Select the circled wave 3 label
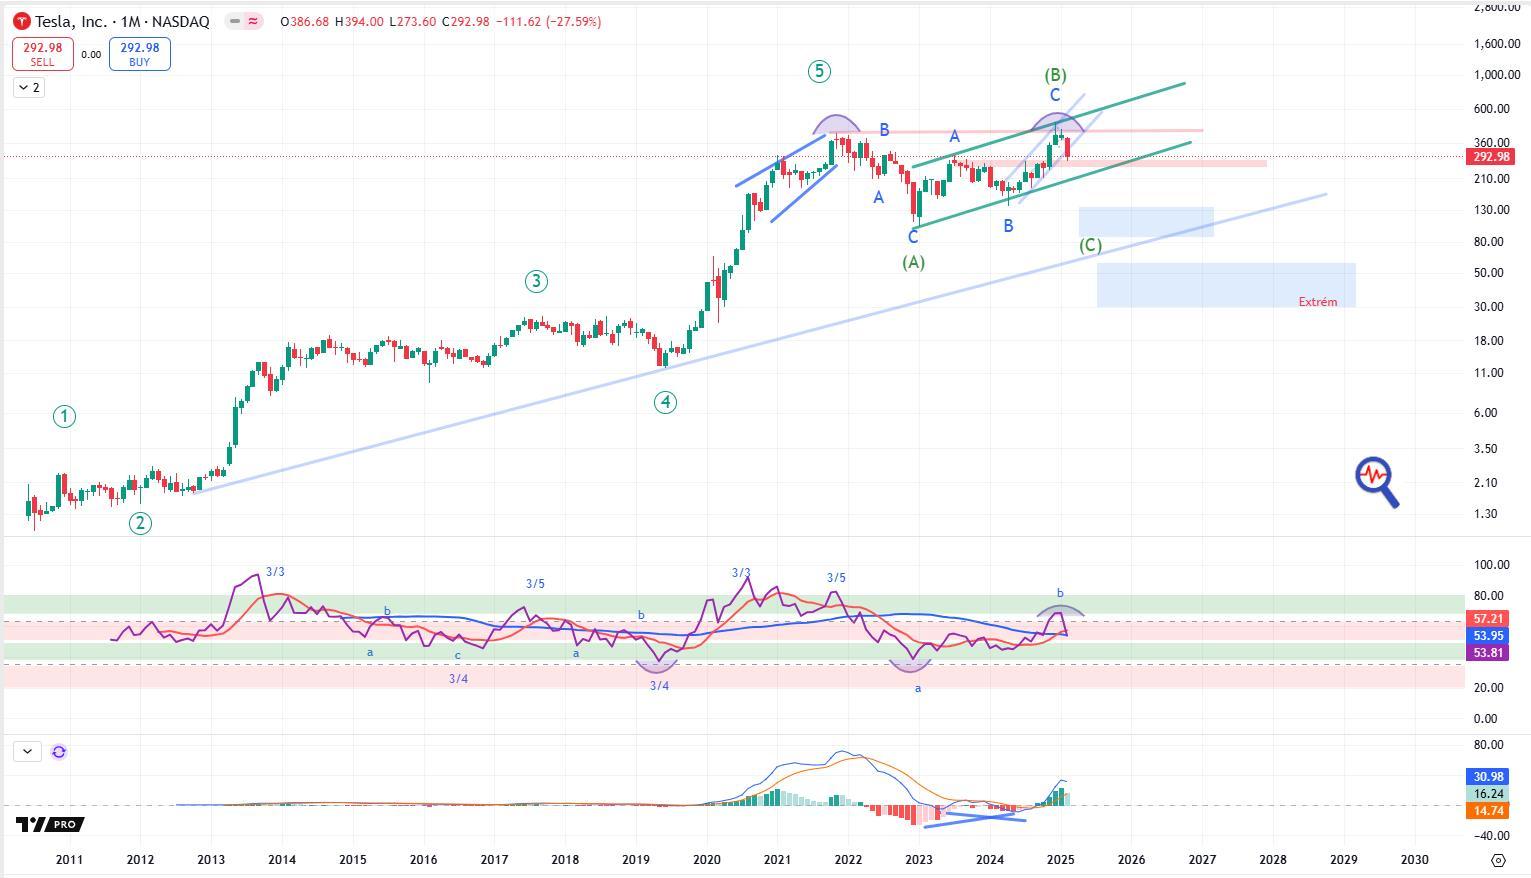Screen dimensions: 1531x878 536,282
